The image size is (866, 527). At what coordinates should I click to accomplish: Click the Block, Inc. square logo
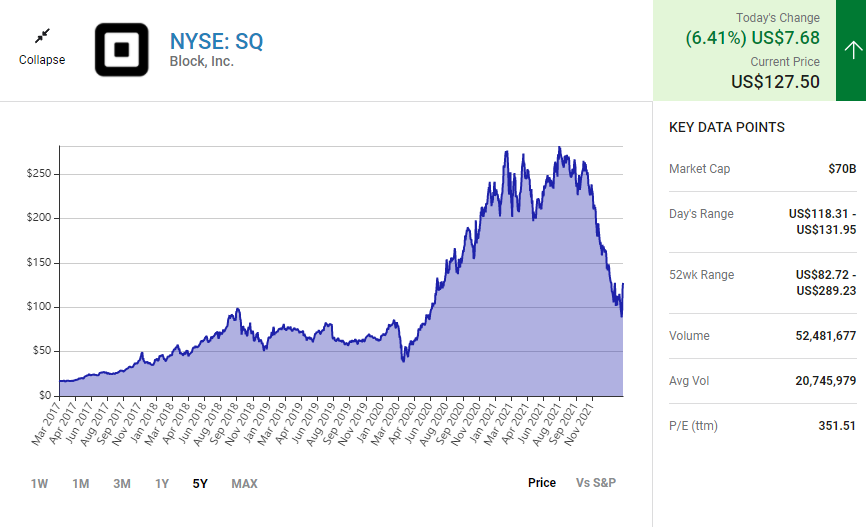[x=122, y=50]
